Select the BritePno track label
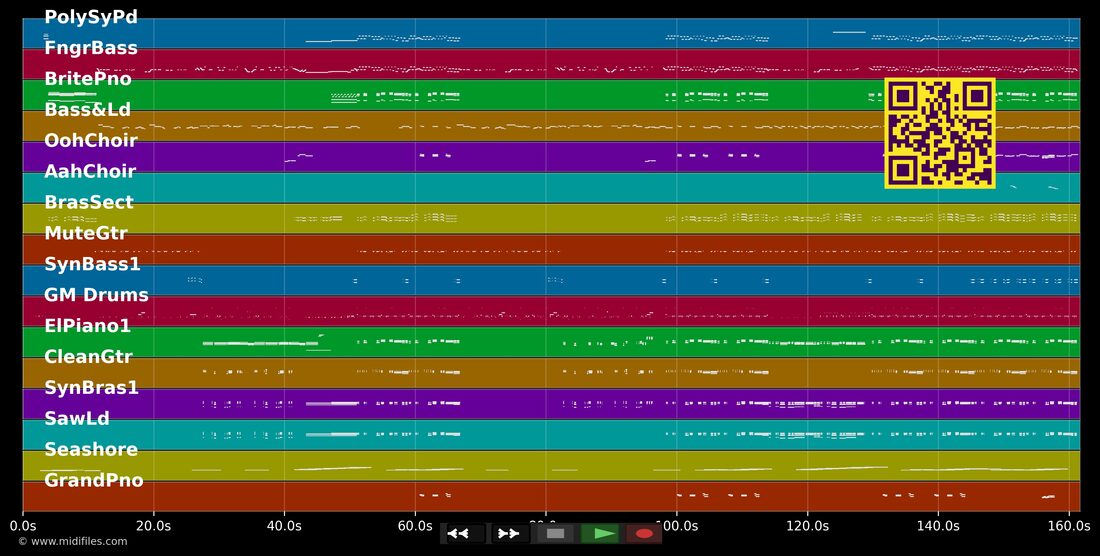The height and width of the screenshot is (556, 1100). click(88, 79)
